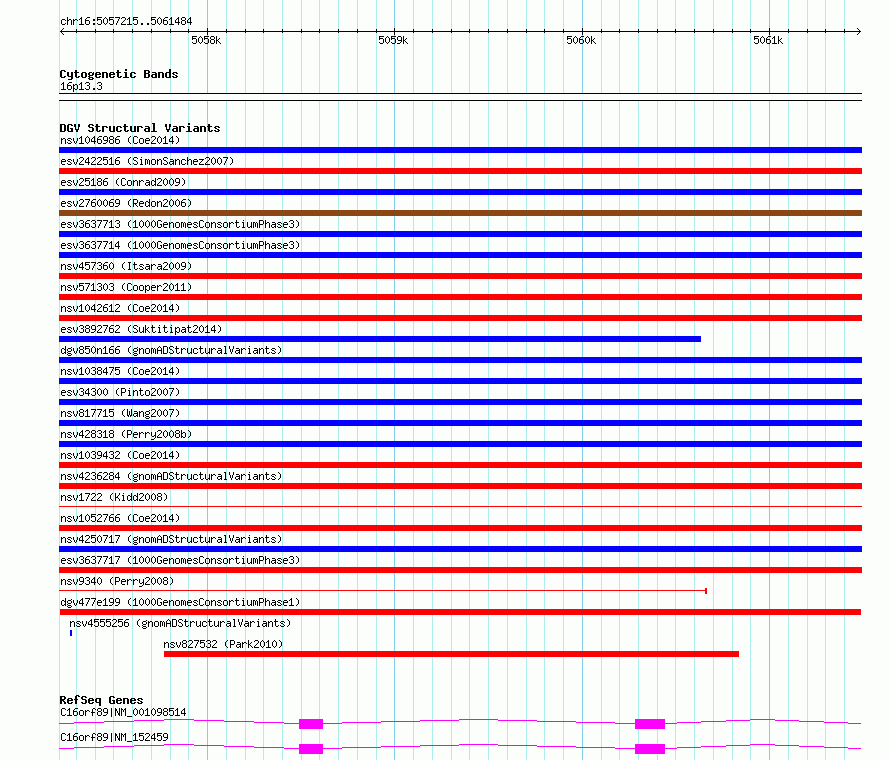Open variant label esv2760069 (Redon2006)
Viewport: 890px width, 760px height.
(x=126, y=203)
